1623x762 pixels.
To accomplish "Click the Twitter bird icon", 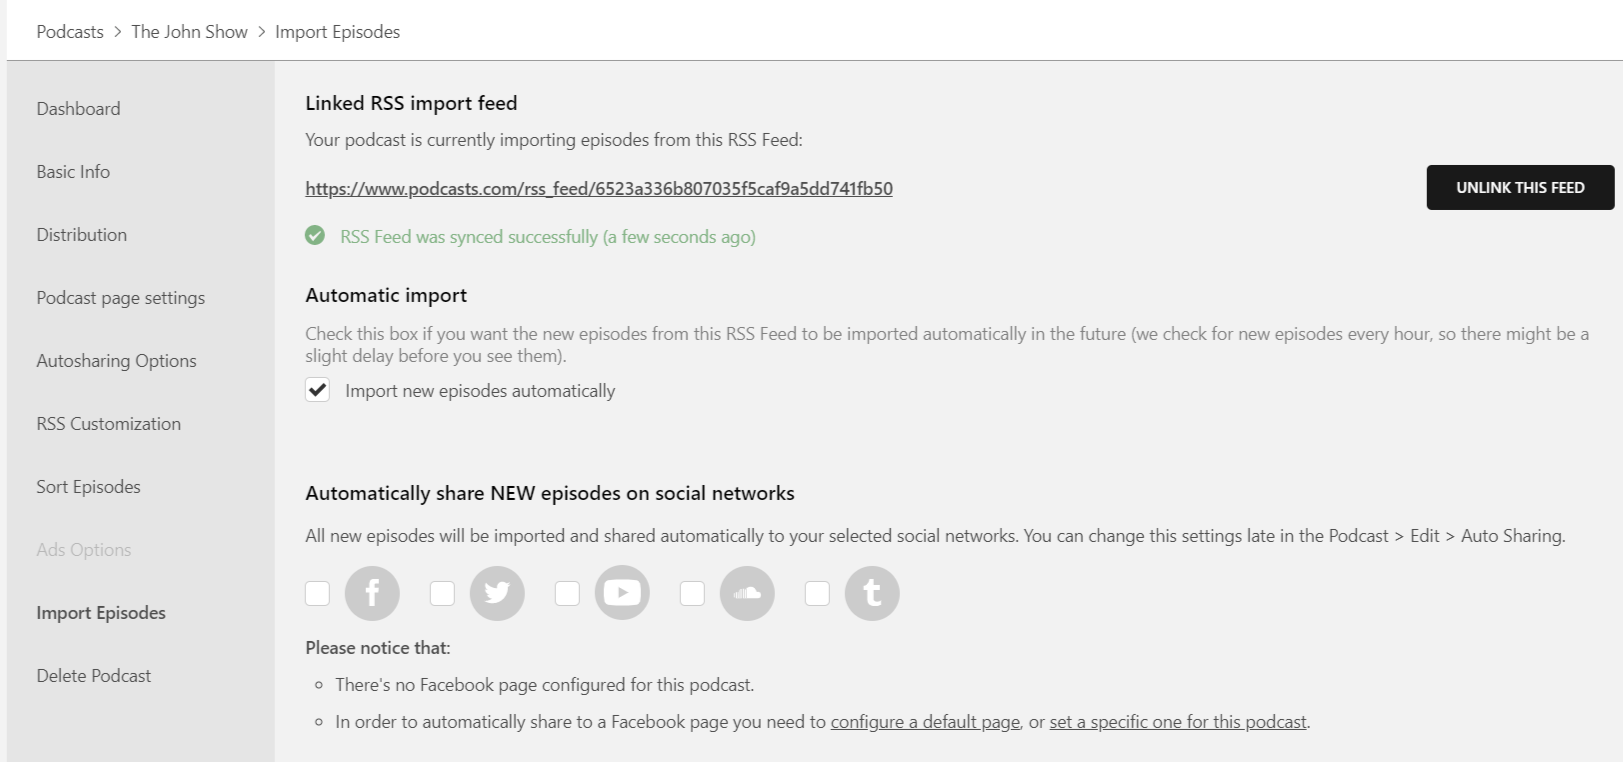I will pos(497,593).
